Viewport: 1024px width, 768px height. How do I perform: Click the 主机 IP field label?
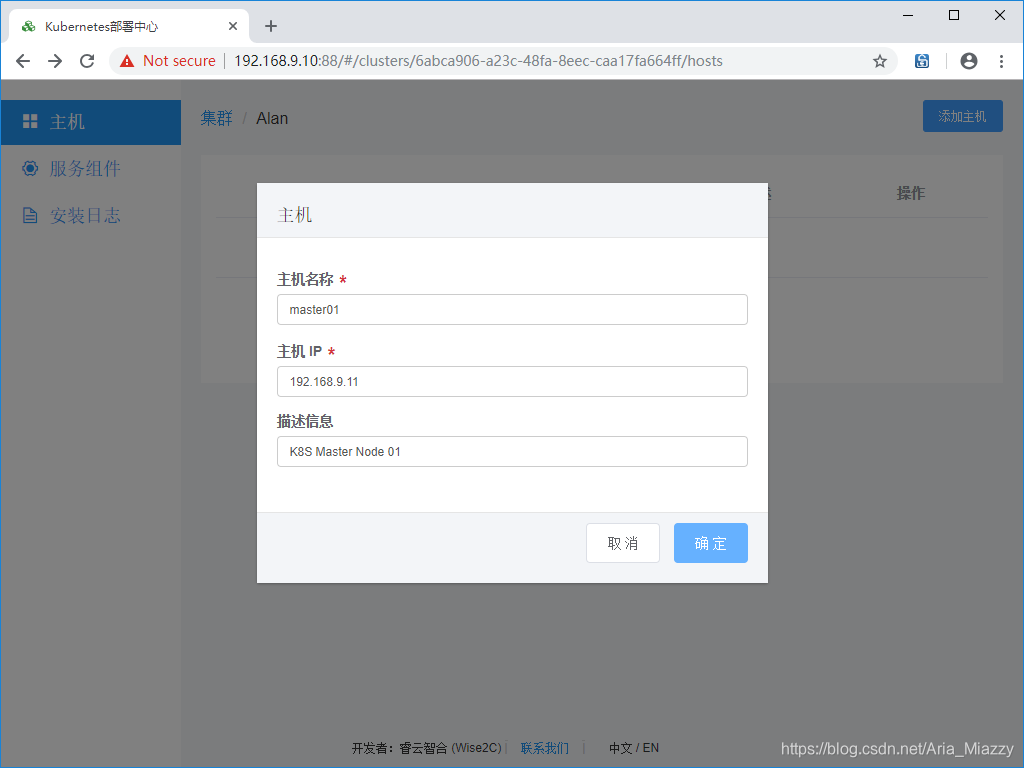tap(300, 351)
